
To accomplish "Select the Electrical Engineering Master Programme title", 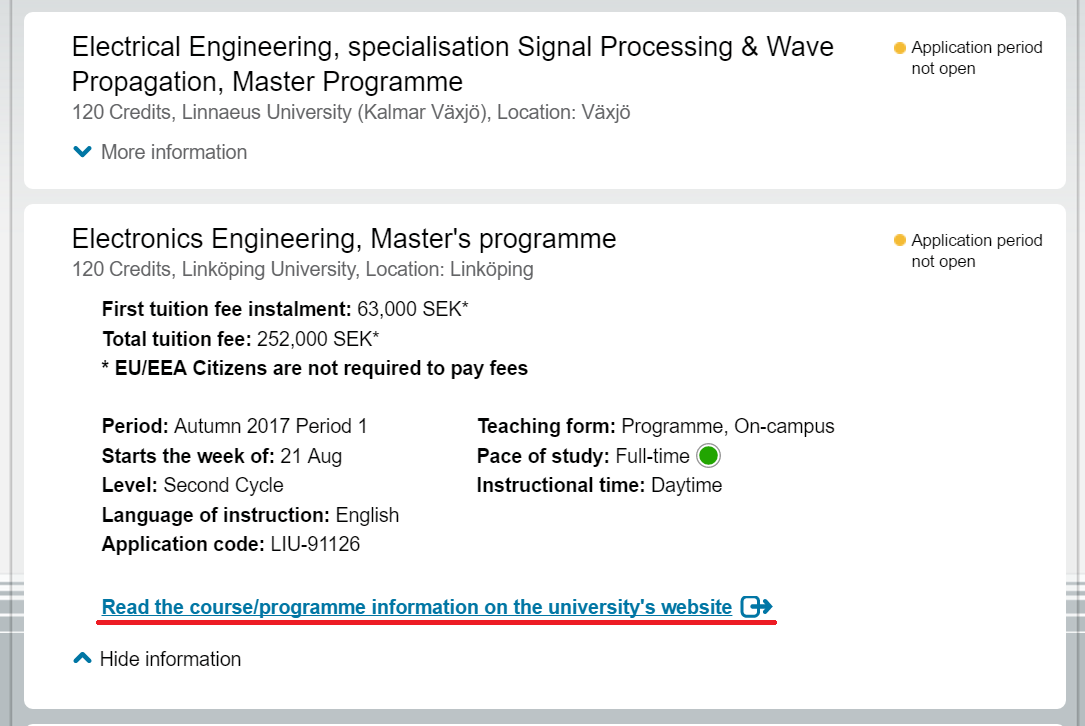I will click(452, 64).
